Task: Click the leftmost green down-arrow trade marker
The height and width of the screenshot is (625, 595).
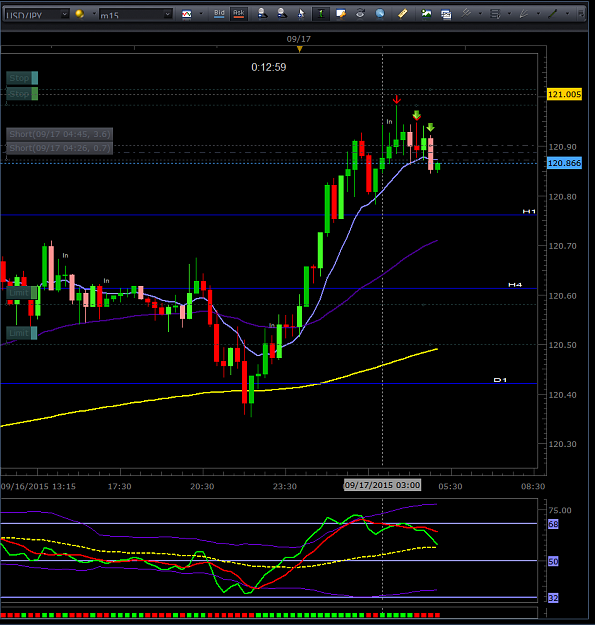Action: pyautogui.click(x=416, y=115)
